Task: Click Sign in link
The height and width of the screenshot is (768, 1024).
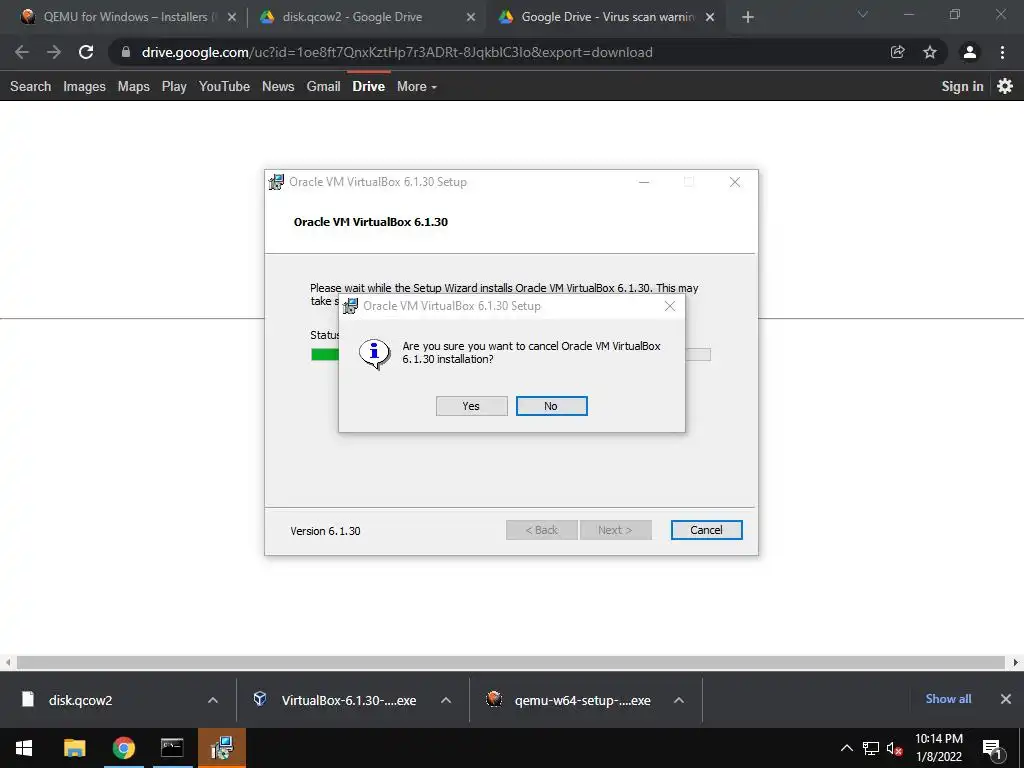Action: (x=962, y=86)
